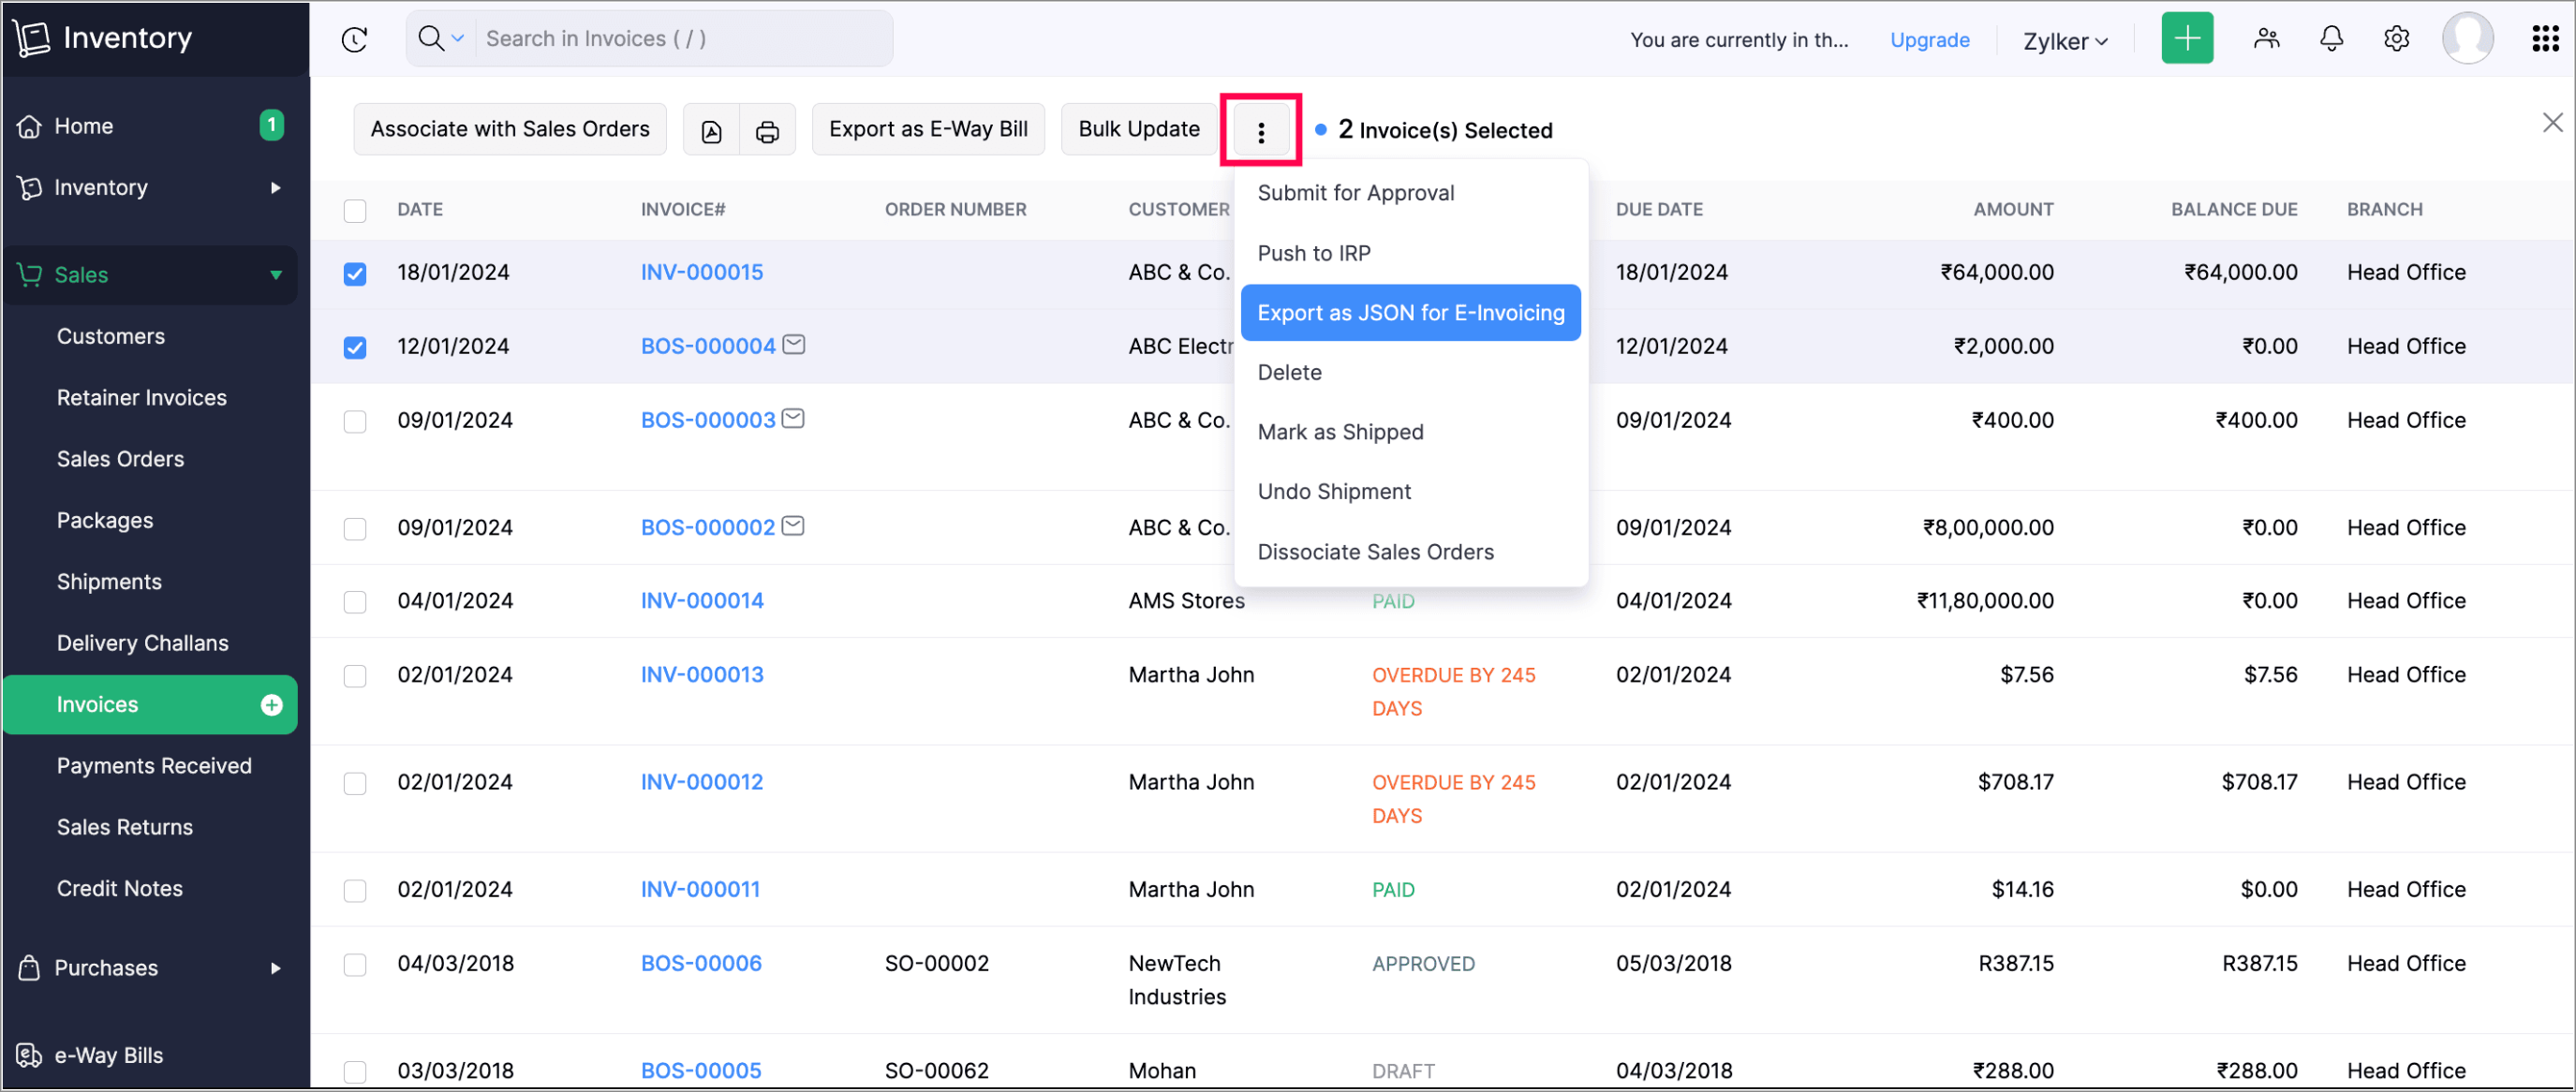Check the BOS-00006 row checkbox
The height and width of the screenshot is (1092, 2576).
click(x=355, y=964)
